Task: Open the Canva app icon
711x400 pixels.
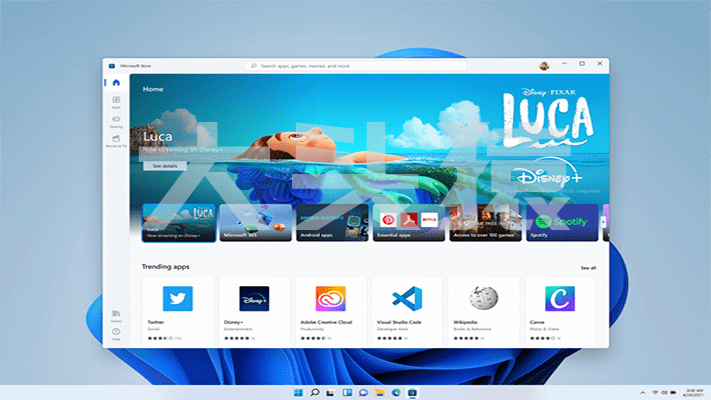Action: [560, 298]
